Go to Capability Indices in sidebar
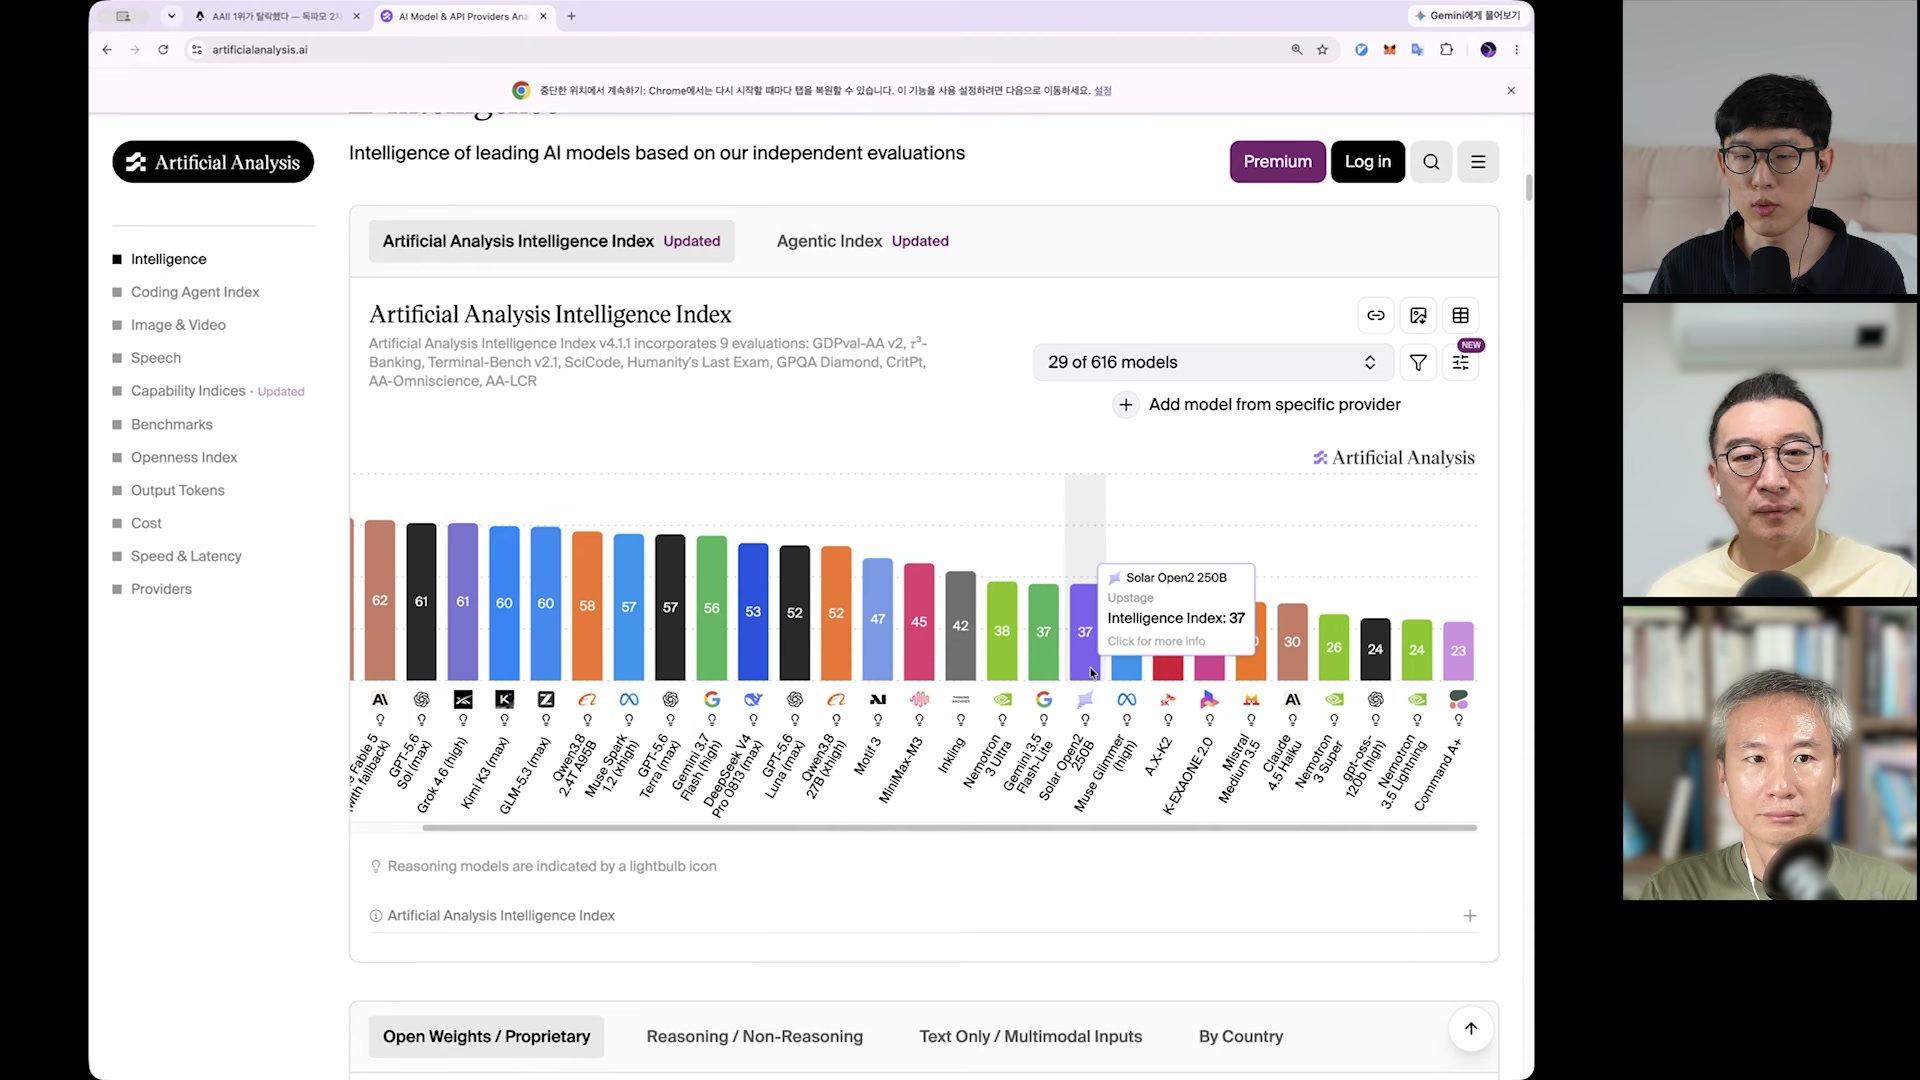 tap(188, 391)
